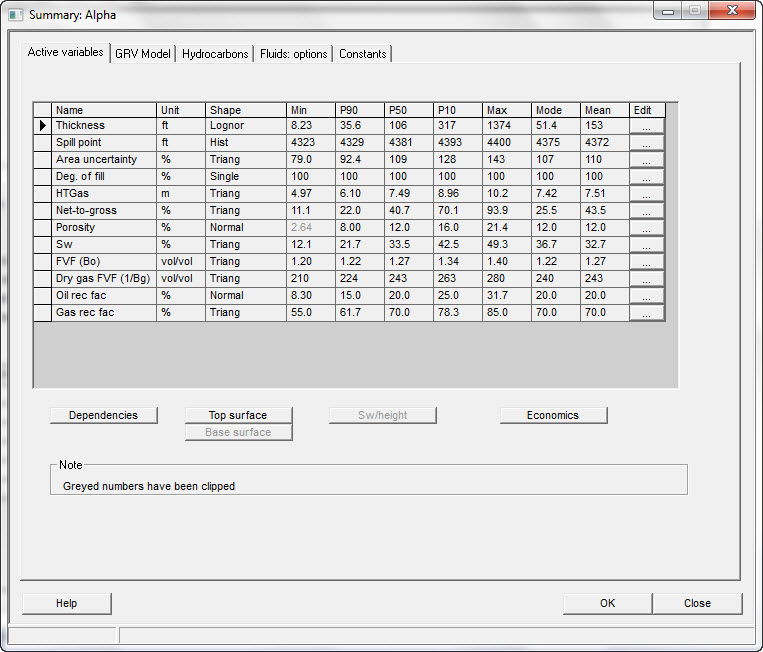Image resolution: width=763 pixels, height=652 pixels.
Task: Click the m unit cell for HTGas
Action: (x=181, y=194)
